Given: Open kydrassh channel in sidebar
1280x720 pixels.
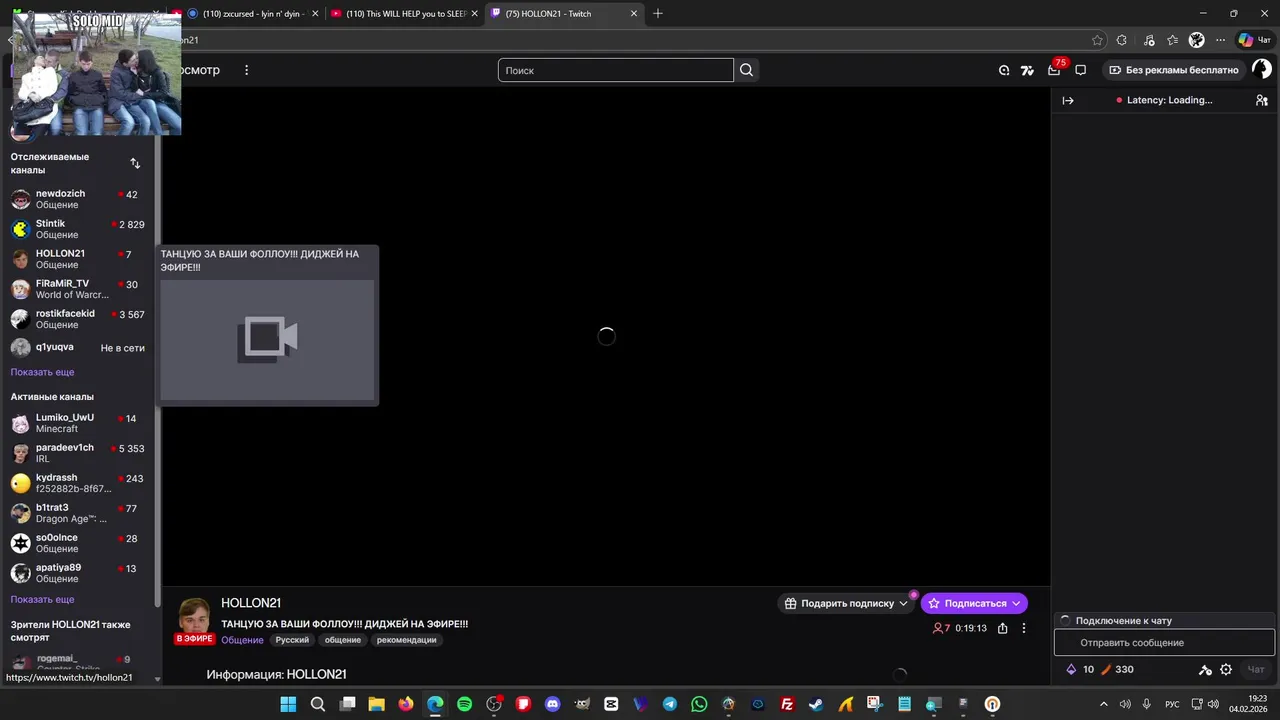Looking at the screenshot, I should 78,483.
